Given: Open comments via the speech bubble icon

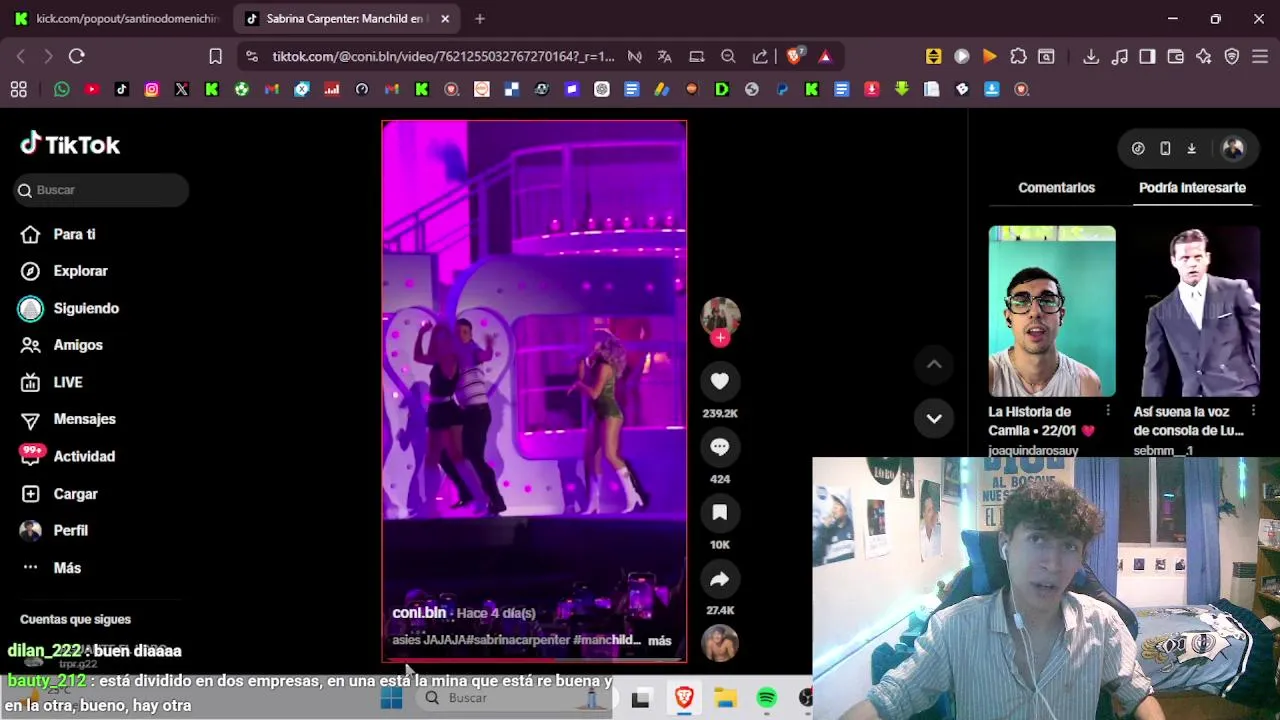Looking at the screenshot, I should [720, 447].
